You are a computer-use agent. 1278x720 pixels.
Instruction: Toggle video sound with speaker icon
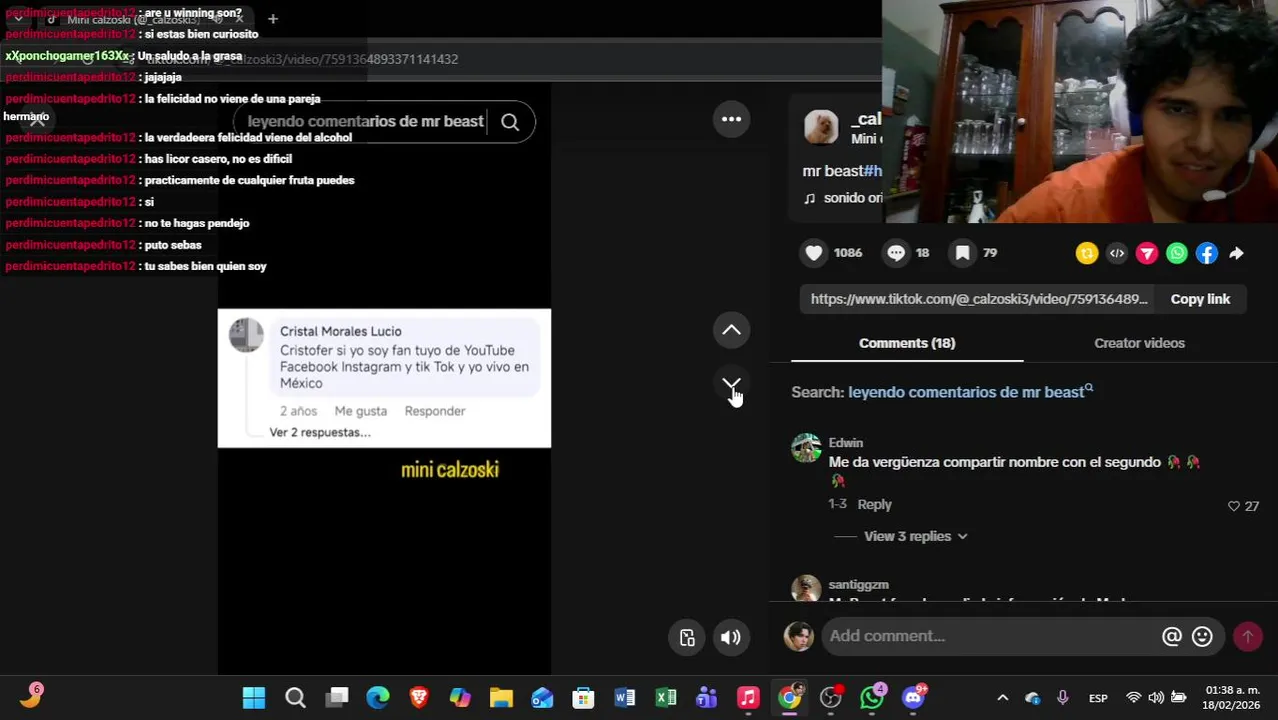tap(731, 638)
